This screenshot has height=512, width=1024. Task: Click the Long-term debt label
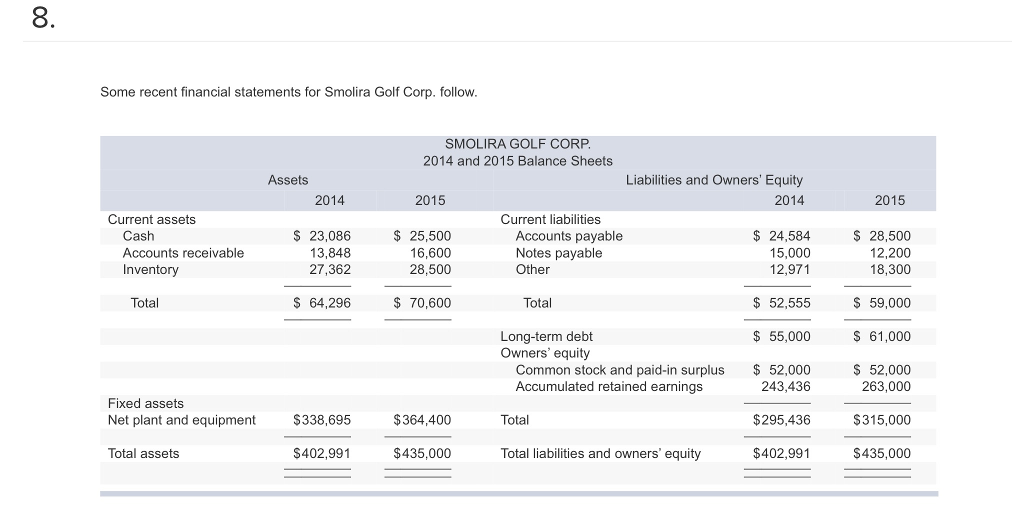547,336
